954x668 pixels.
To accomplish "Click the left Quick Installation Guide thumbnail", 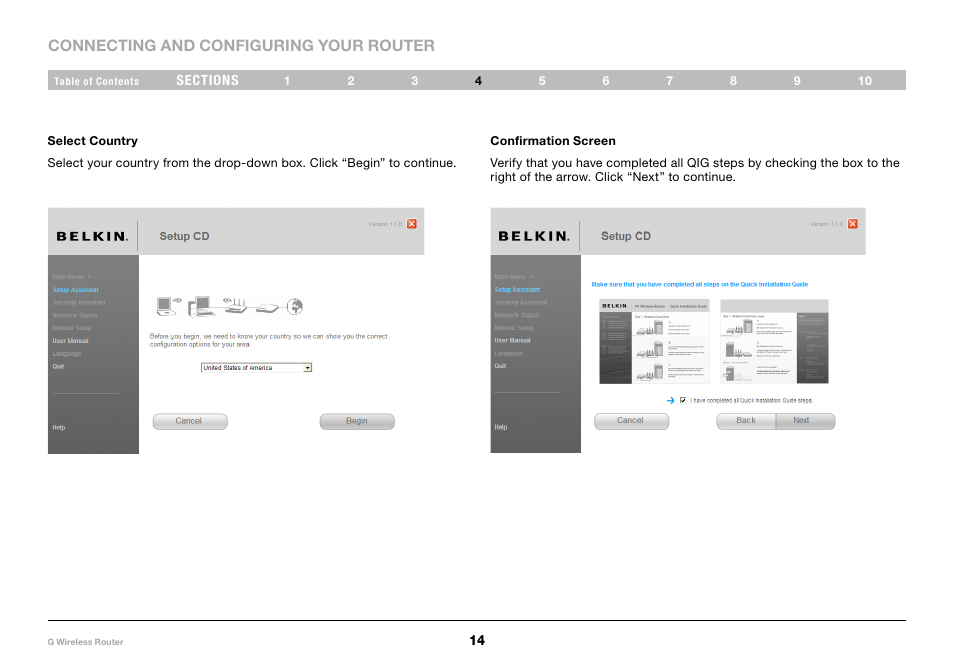I will pyautogui.click(x=655, y=342).
